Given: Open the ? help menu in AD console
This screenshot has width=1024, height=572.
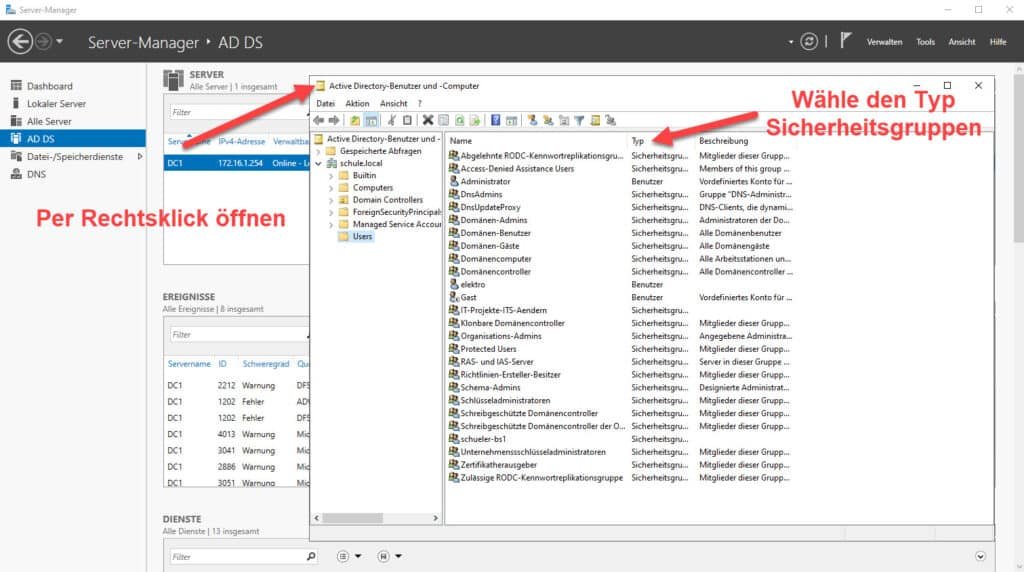Looking at the screenshot, I should click(419, 103).
